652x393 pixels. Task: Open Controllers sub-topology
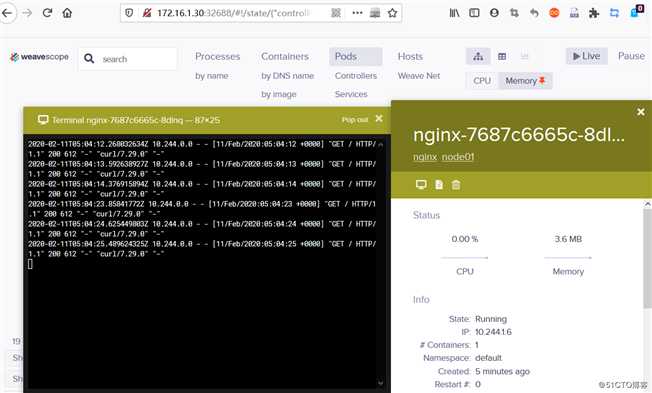pyautogui.click(x=356, y=76)
